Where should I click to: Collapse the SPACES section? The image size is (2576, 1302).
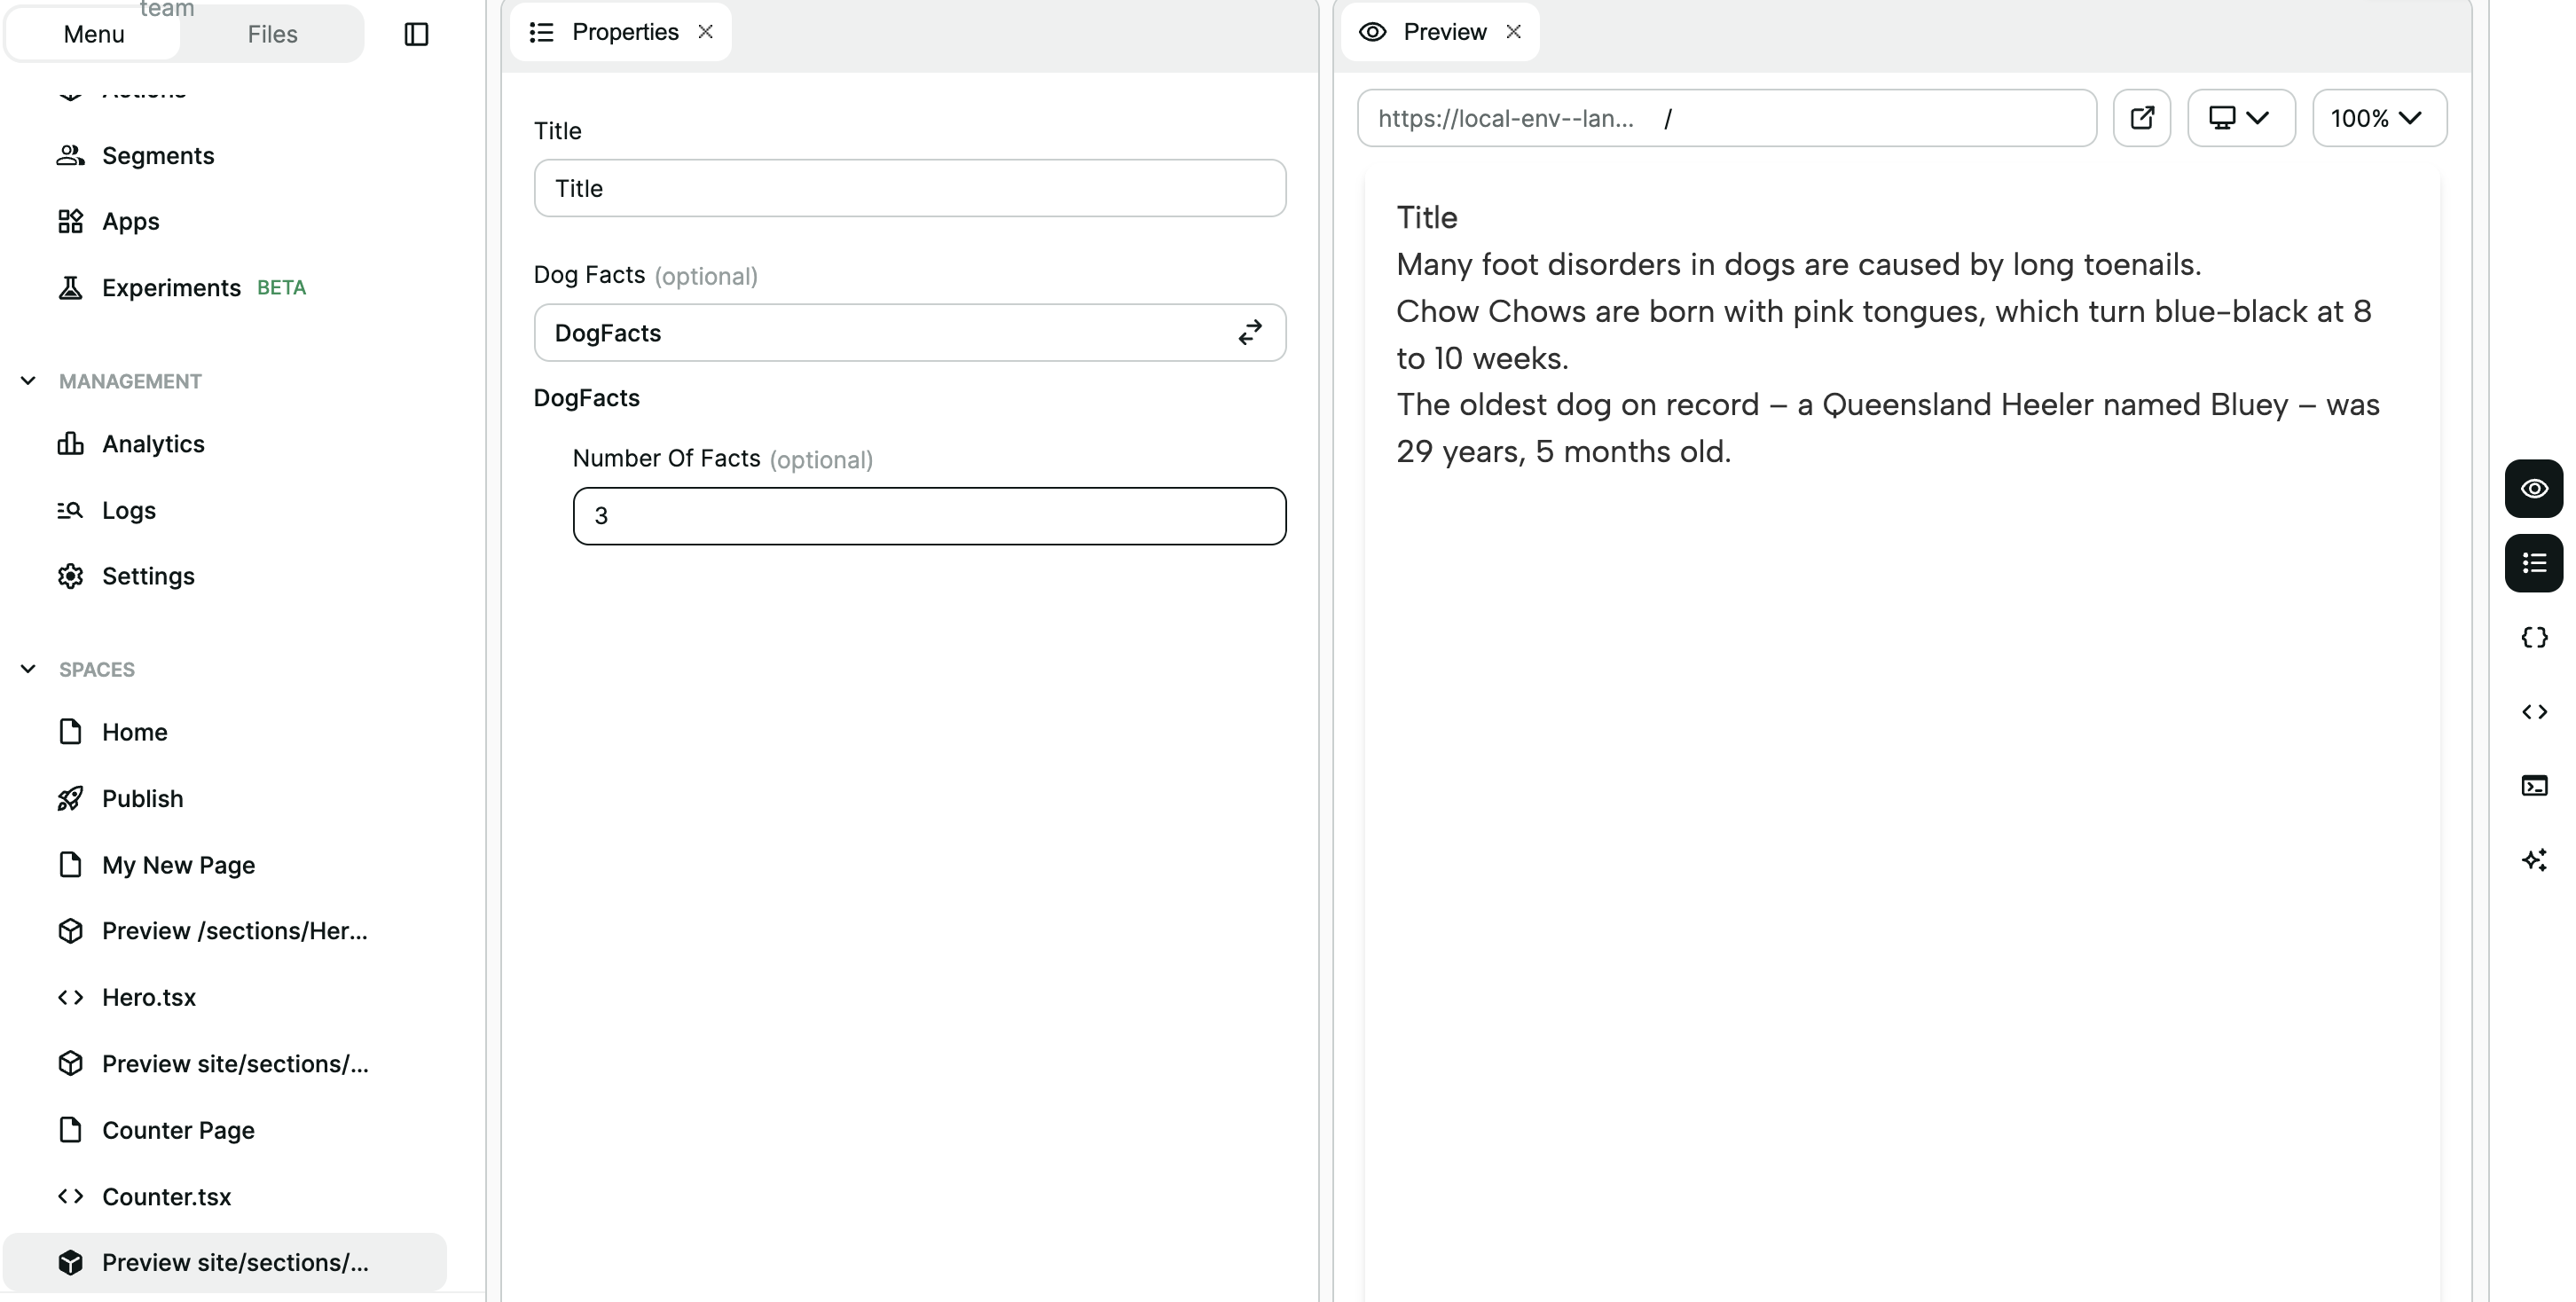coord(28,669)
